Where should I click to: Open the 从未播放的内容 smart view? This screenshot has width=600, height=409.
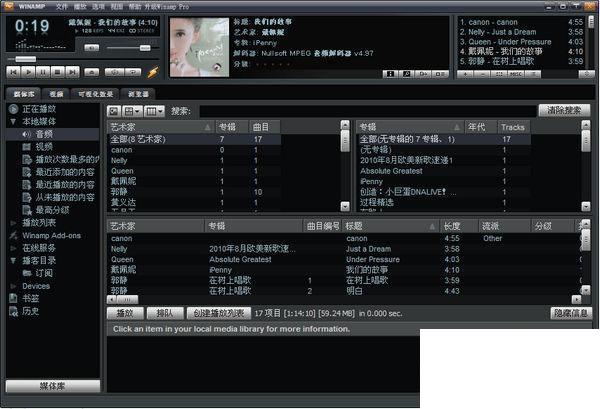pyautogui.click(x=65, y=197)
